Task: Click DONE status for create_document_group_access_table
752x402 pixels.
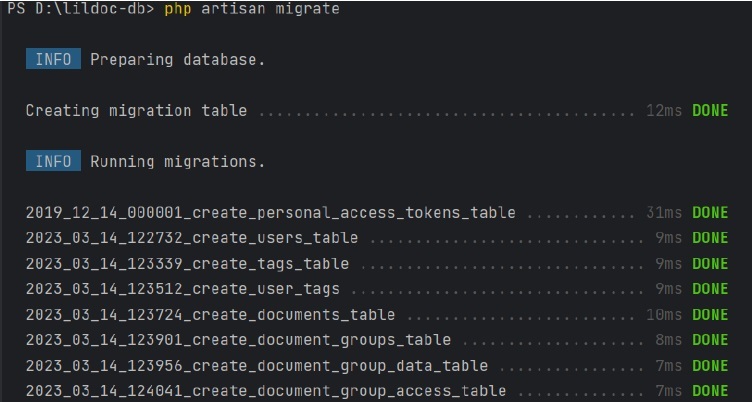Action: coord(710,391)
